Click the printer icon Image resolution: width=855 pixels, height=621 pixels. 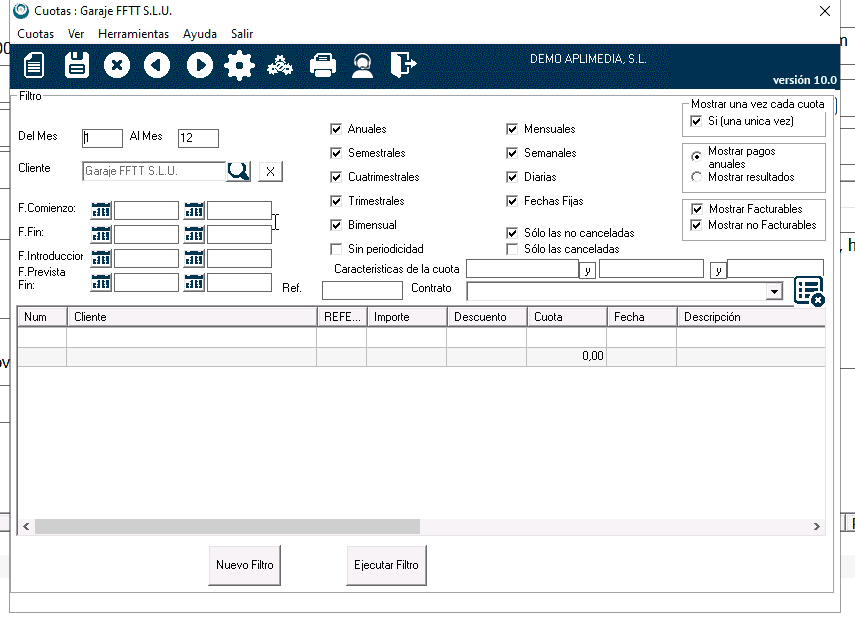point(322,66)
